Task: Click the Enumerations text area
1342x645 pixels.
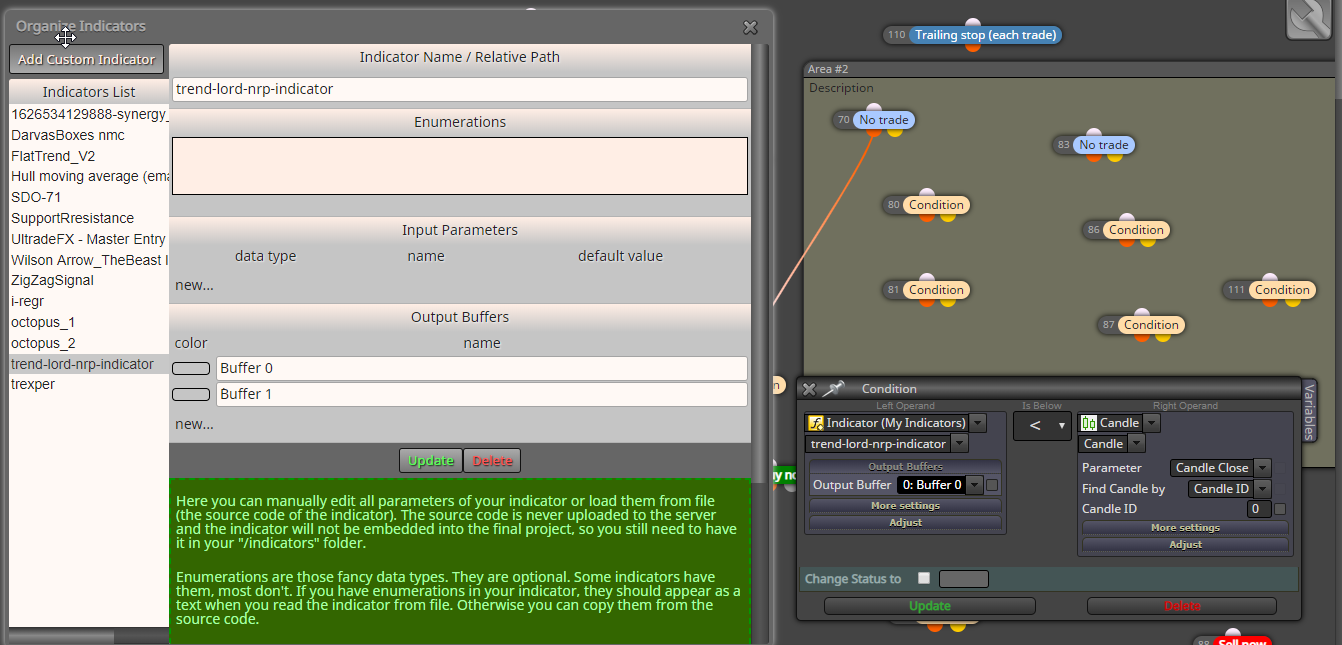Action: [460, 166]
